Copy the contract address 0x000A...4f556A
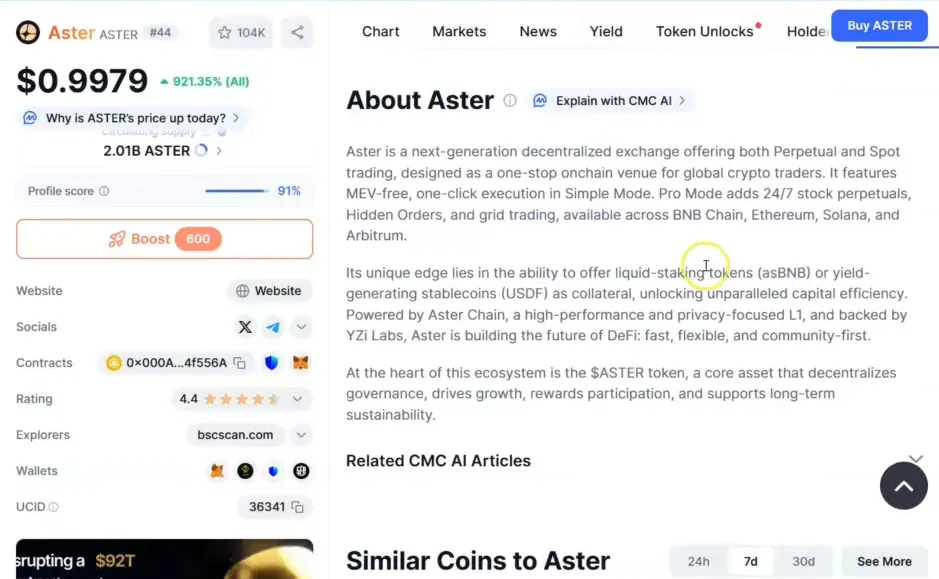The width and height of the screenshot is (939, 579). (240, 363)
